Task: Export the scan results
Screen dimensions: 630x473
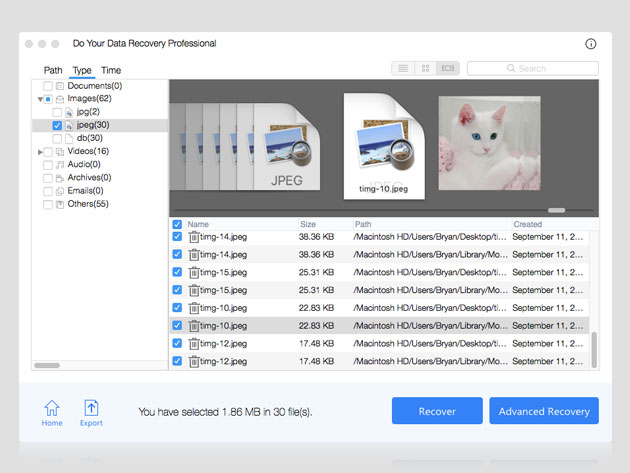Action: [x=91, y=413]
